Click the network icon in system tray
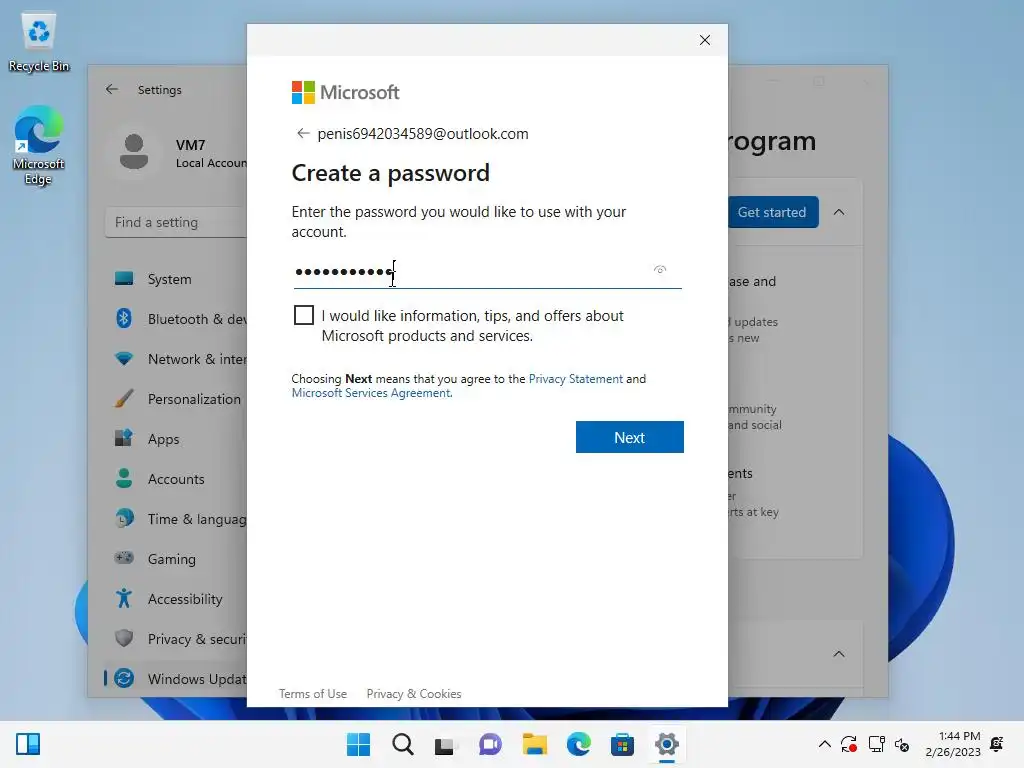The image size is (1024, 768). (x=876, y=744)
